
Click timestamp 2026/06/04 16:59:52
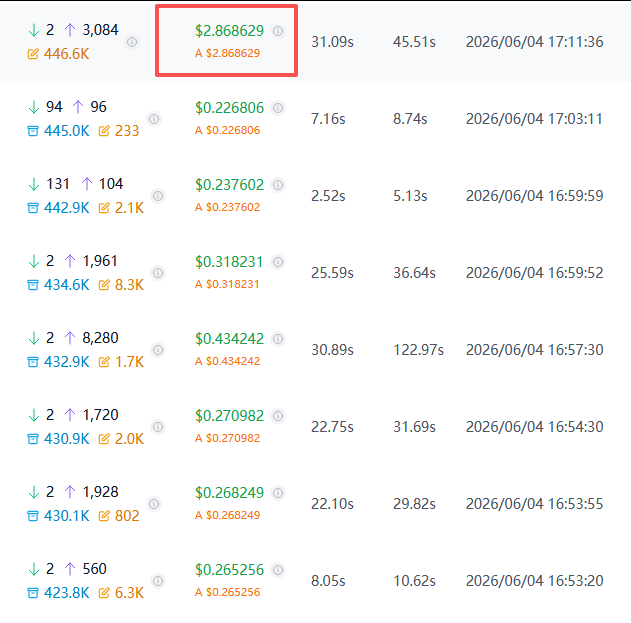point(534,273)
